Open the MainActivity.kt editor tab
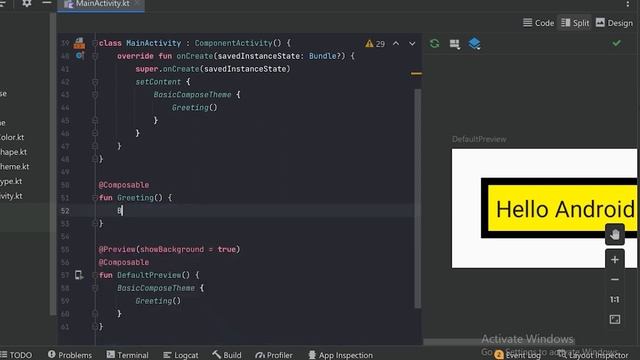Screen dimensions: 640x360 coord(101,4)
